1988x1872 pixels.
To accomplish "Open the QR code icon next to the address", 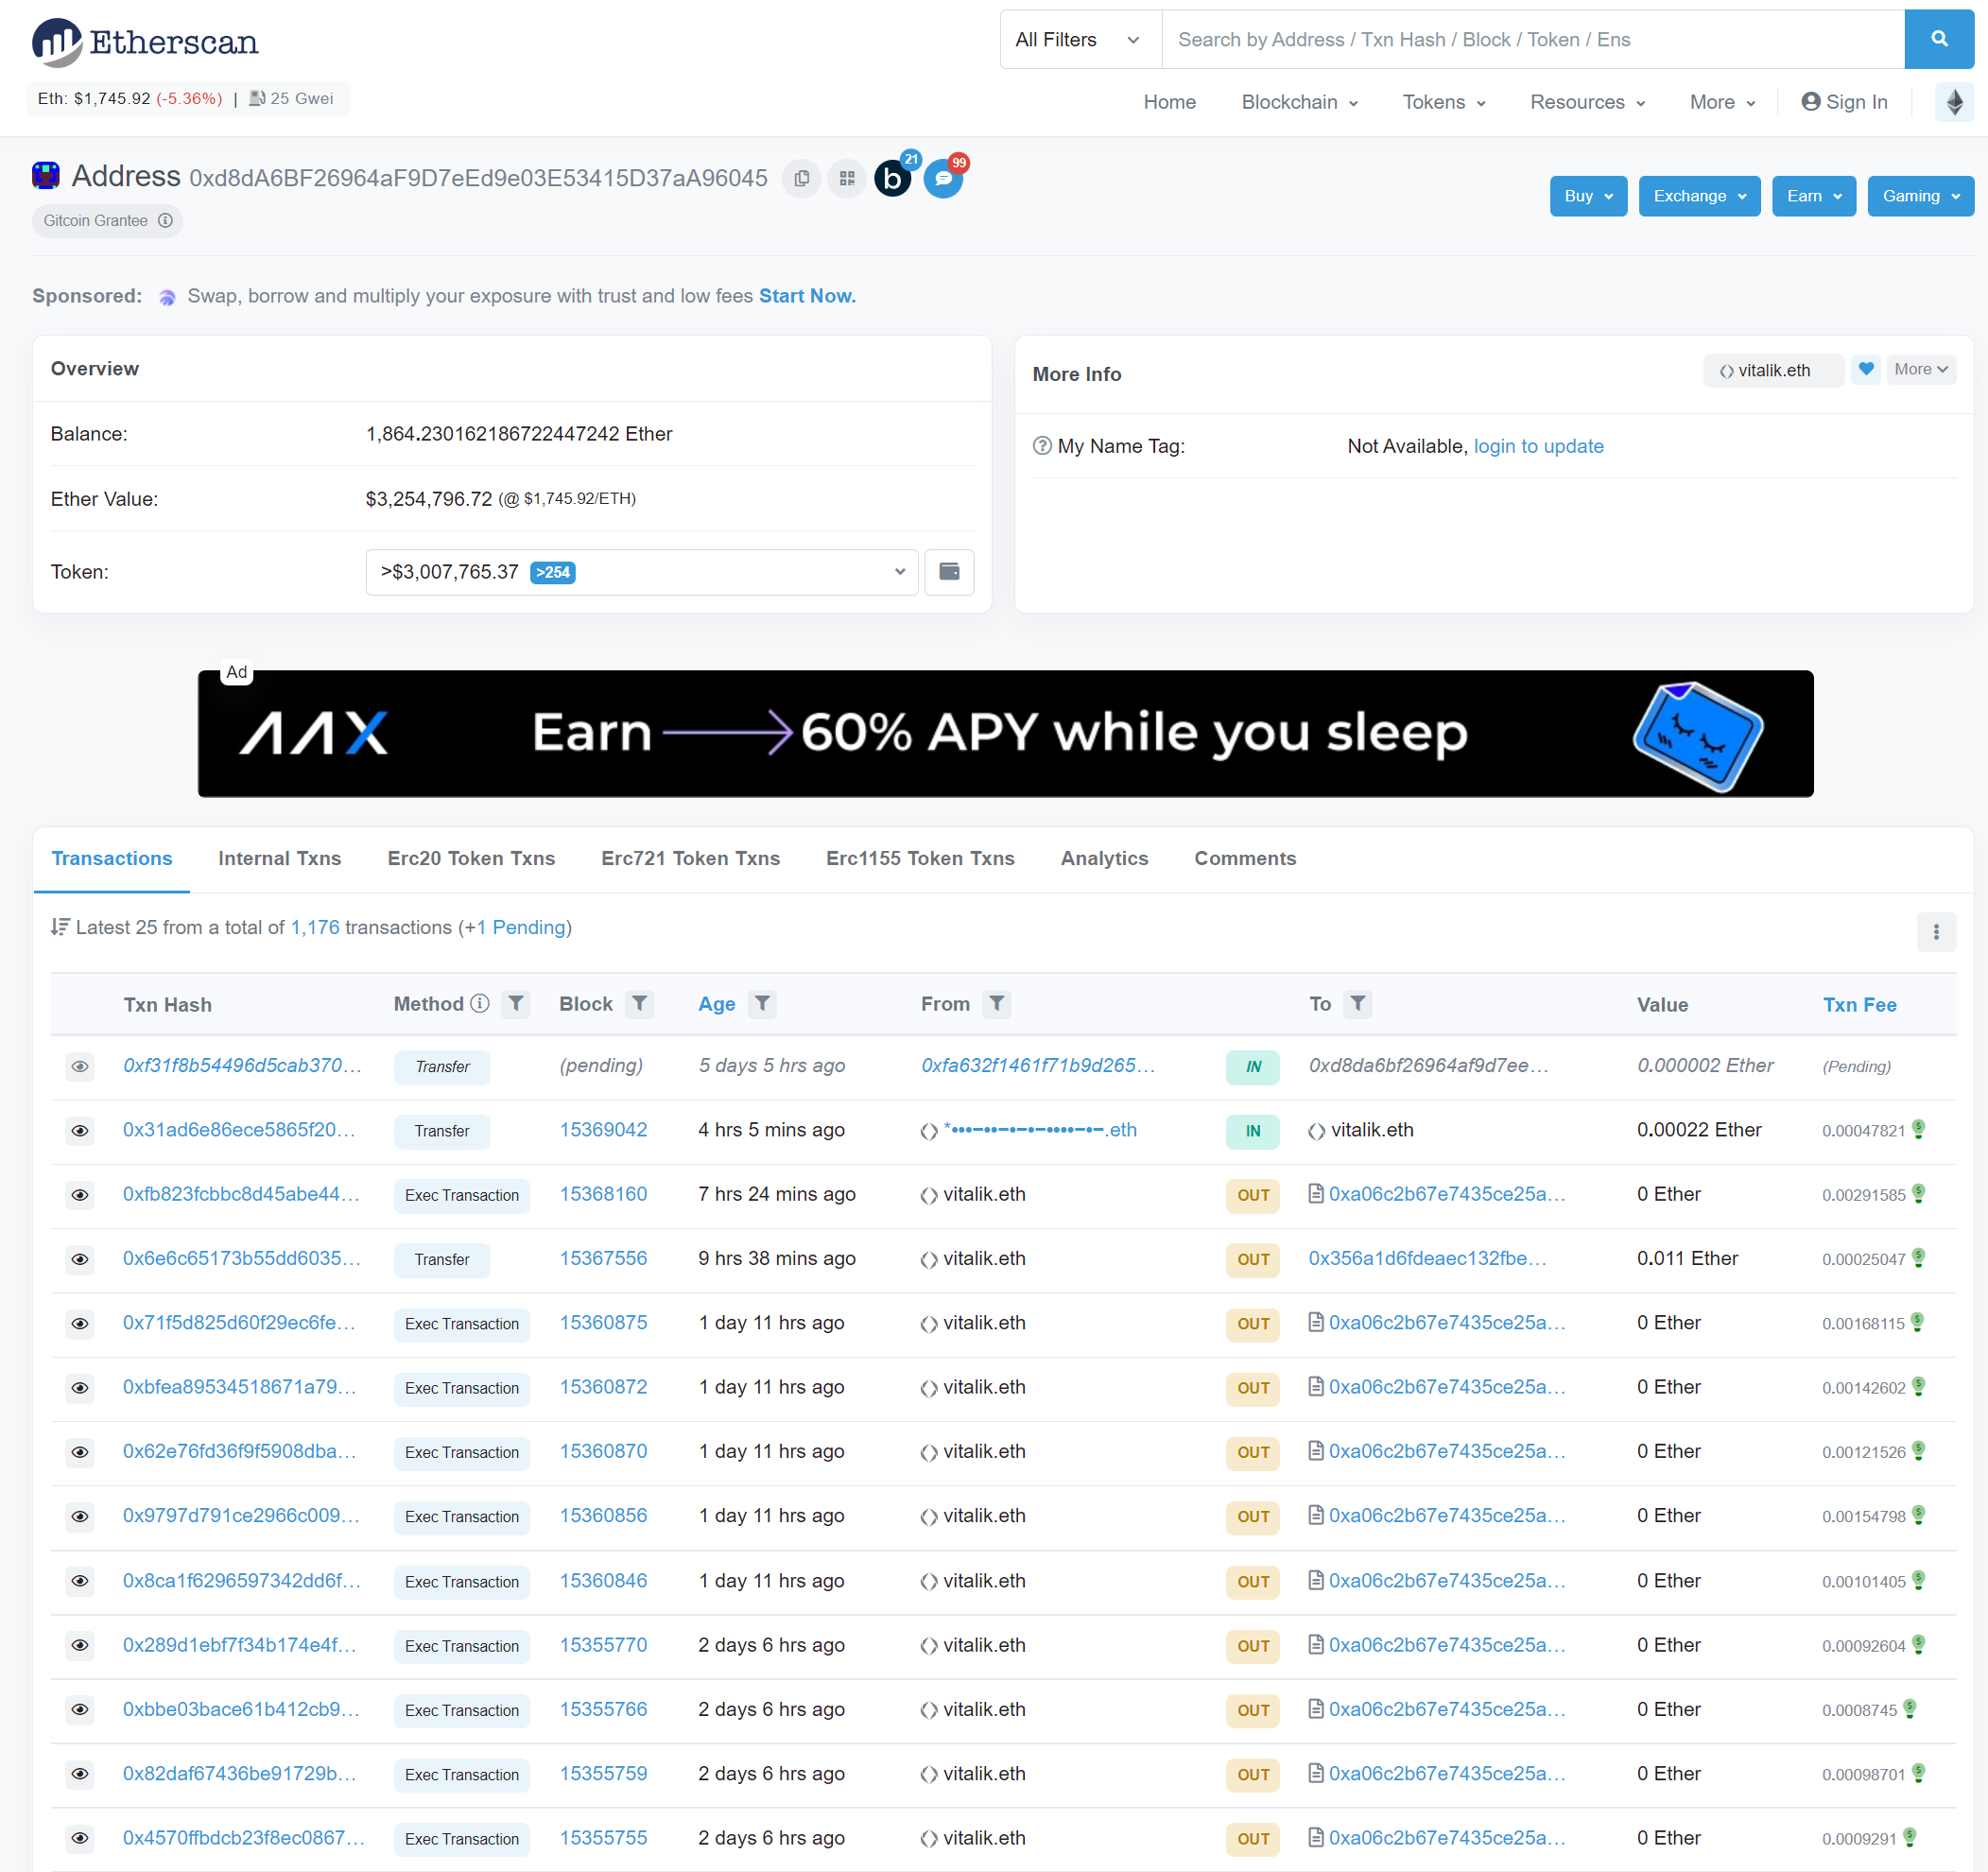I will 846,178.
